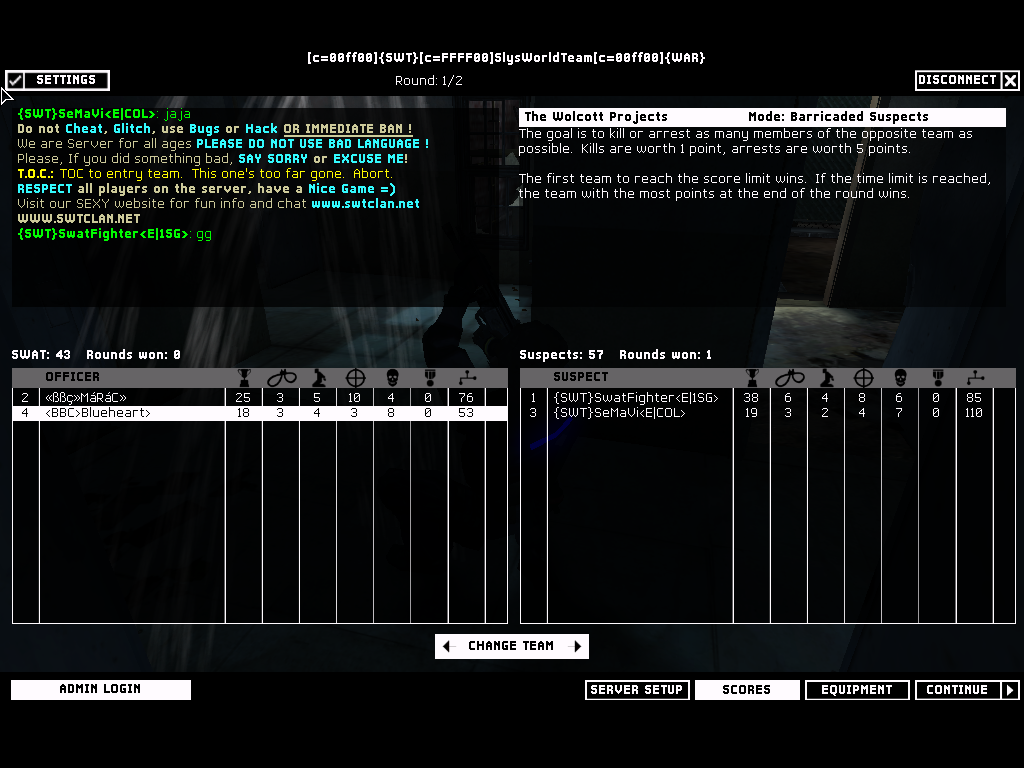Click SwatFighter's score value 38
Image resolution: width=1024 pixels, height=768 pixels.
pyautogui.click(x=751, y=398)
